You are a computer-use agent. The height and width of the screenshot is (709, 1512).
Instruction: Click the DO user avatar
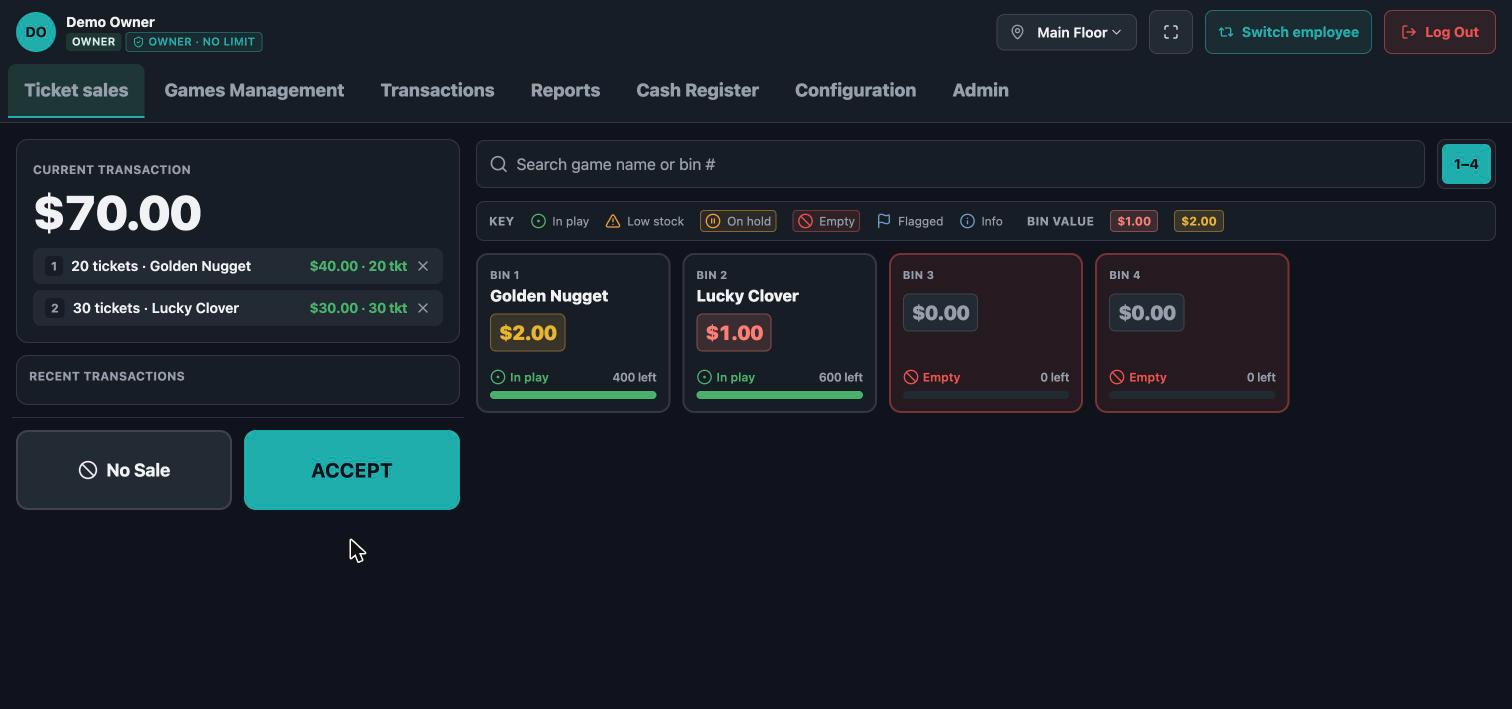36,32
